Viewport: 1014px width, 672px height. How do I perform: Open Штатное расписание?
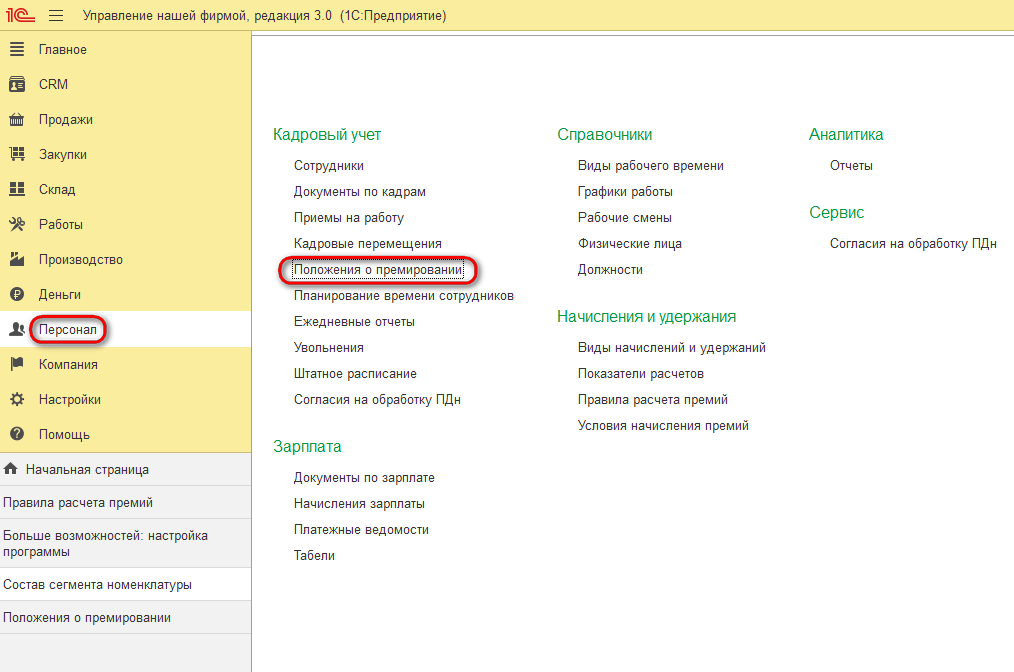pos(355,374)
